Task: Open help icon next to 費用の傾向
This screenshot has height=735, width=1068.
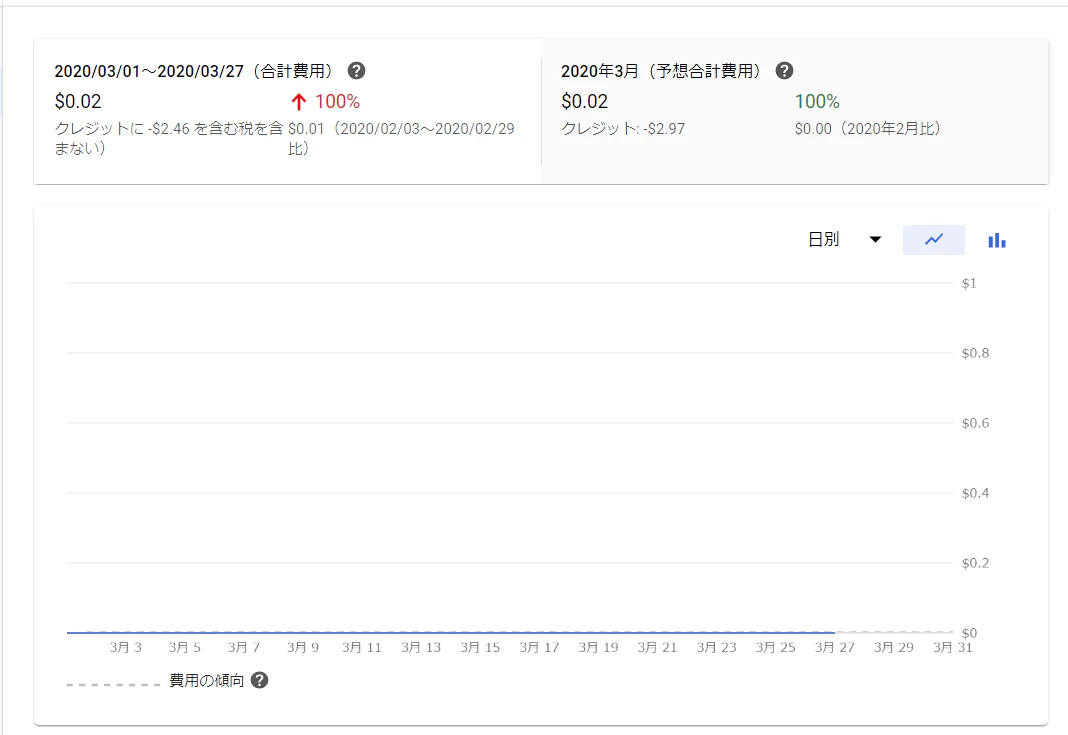Action: (260, 680)
